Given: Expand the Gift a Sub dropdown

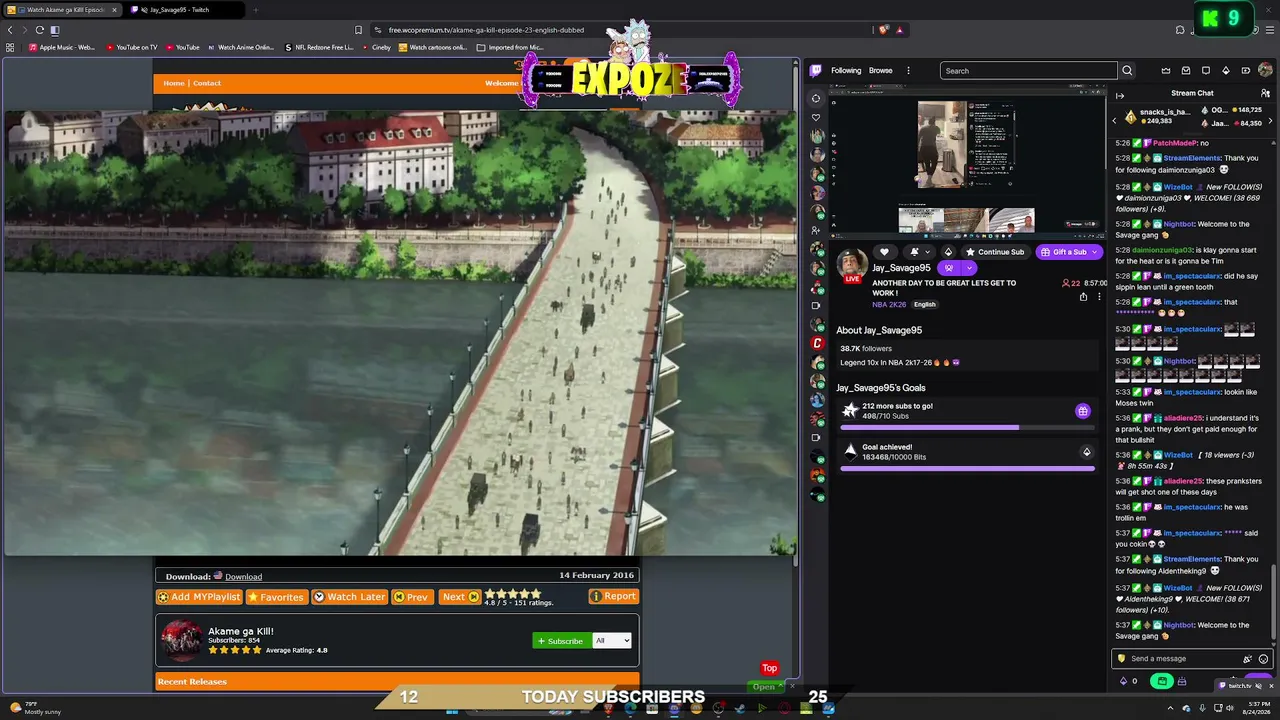Looking at the screenshot, I should (1095, 252).
